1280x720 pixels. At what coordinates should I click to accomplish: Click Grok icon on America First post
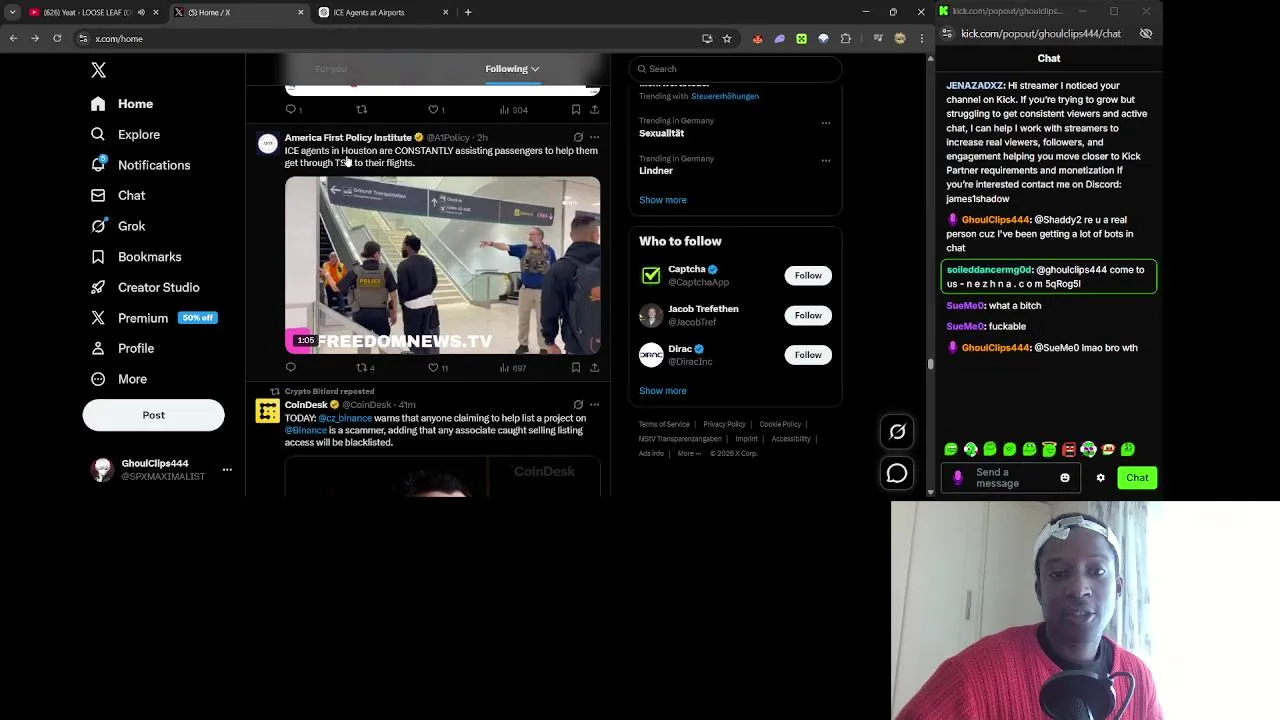(x=578, y=137)
